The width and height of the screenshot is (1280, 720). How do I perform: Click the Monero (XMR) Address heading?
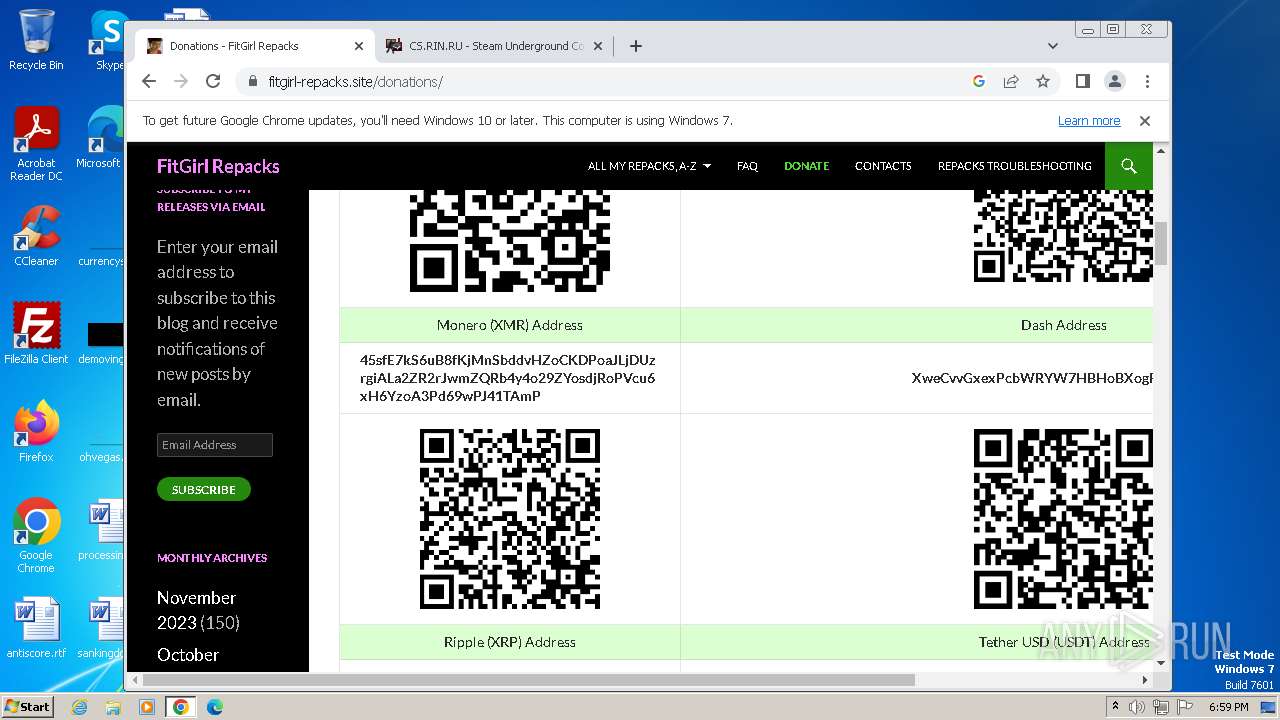510,325
